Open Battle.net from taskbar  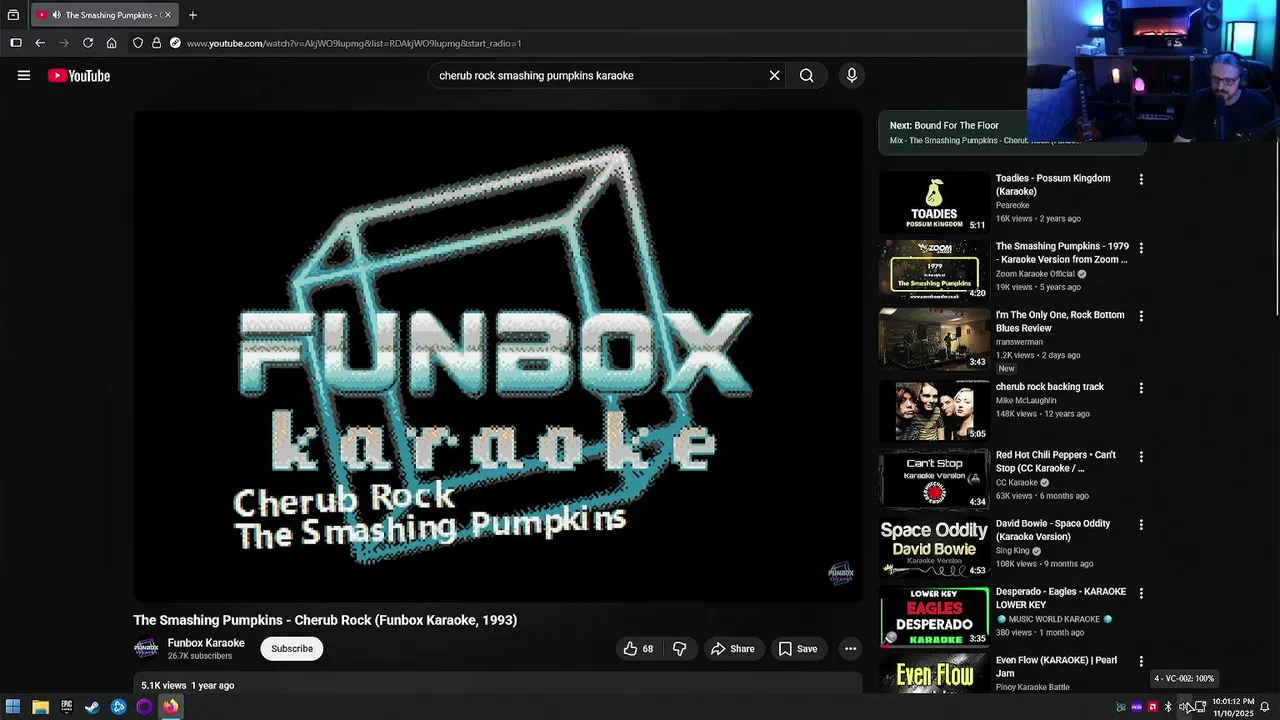click(x=118, y=707)
